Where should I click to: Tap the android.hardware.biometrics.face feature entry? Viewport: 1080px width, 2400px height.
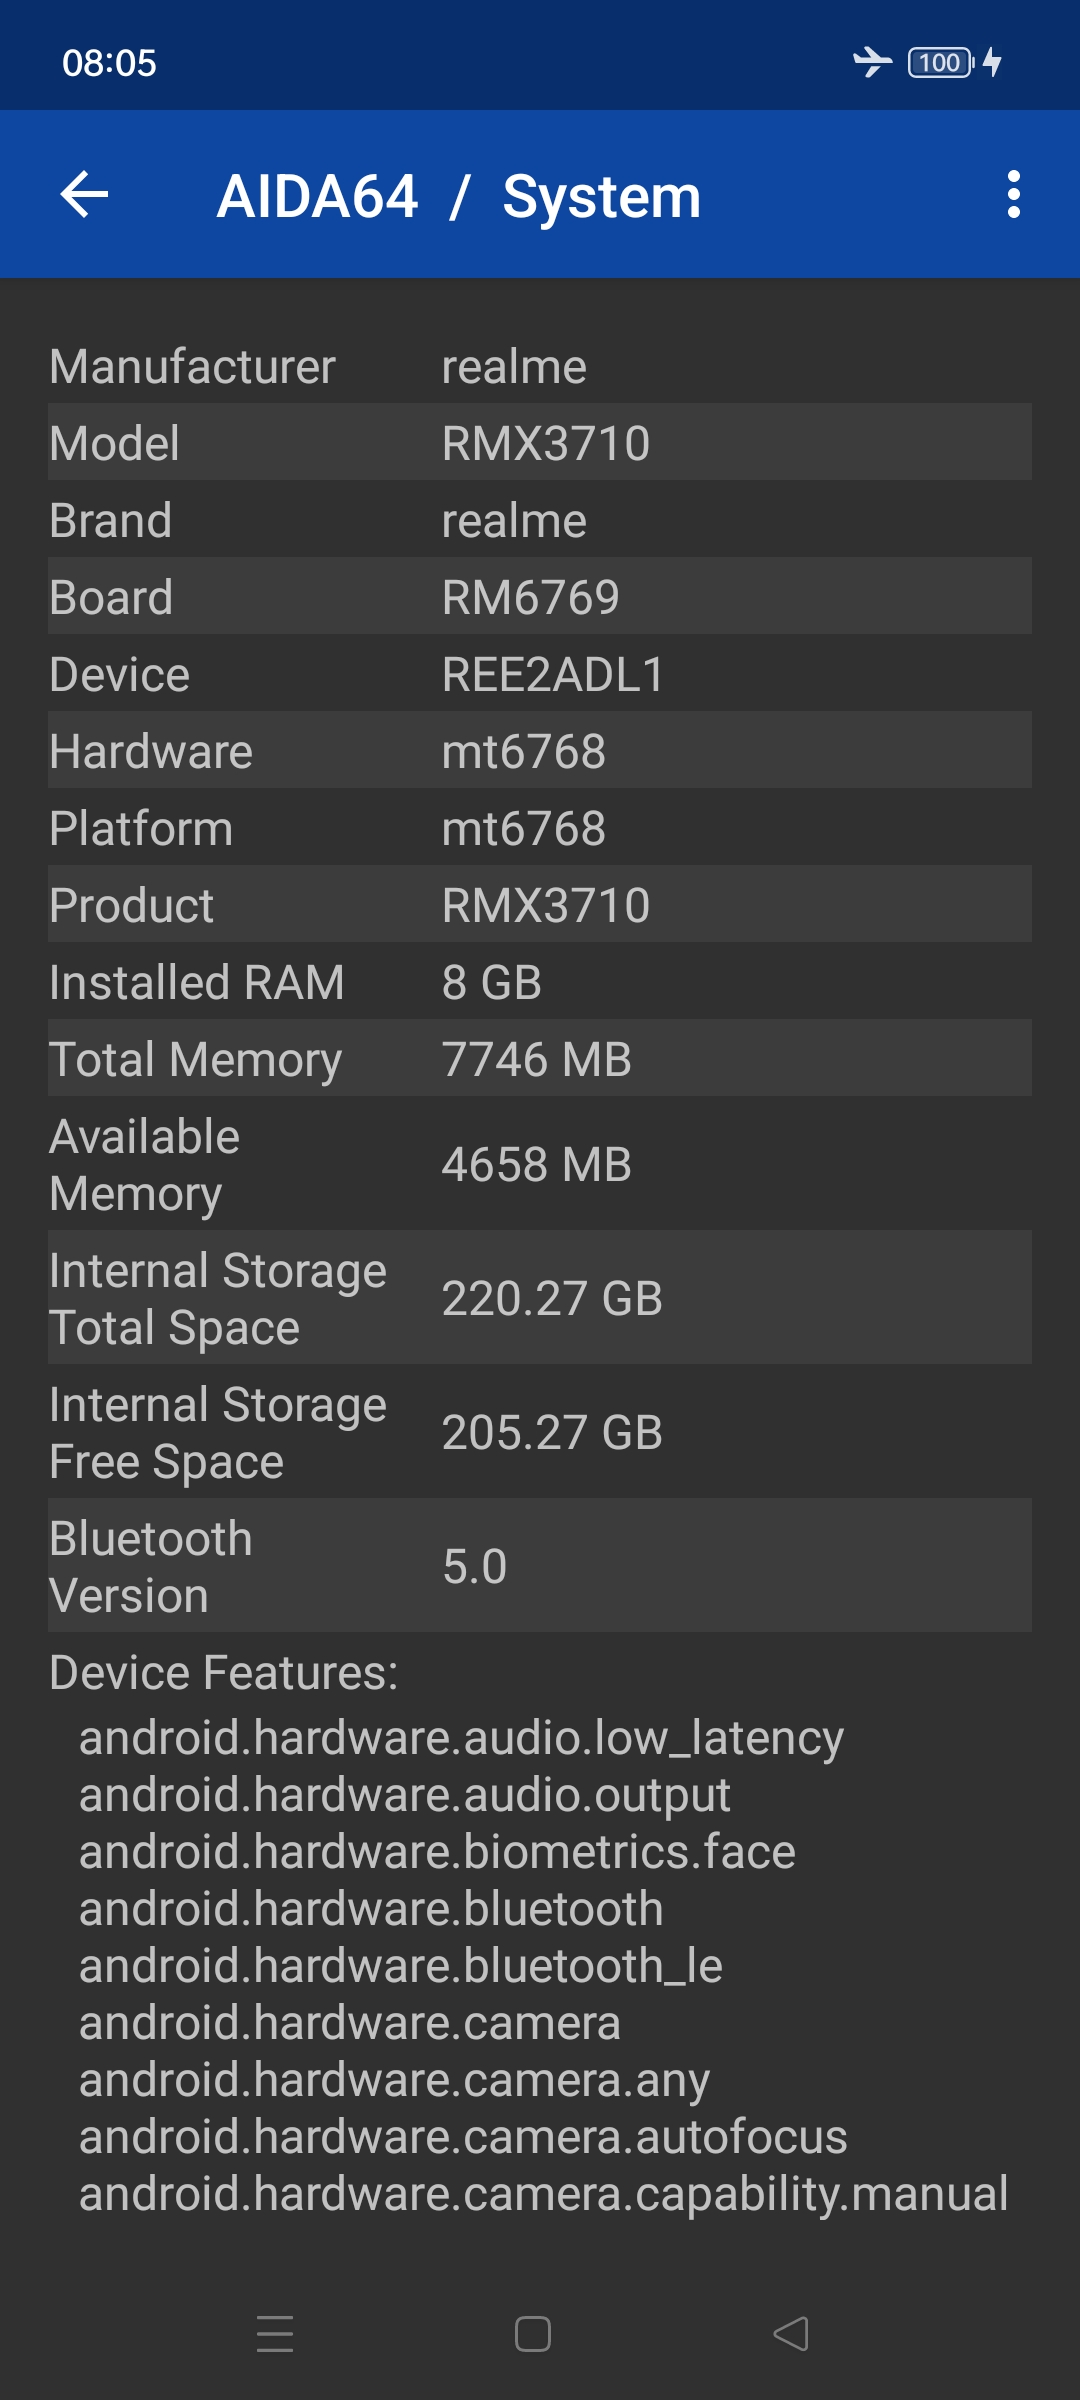pos(437,1851)
